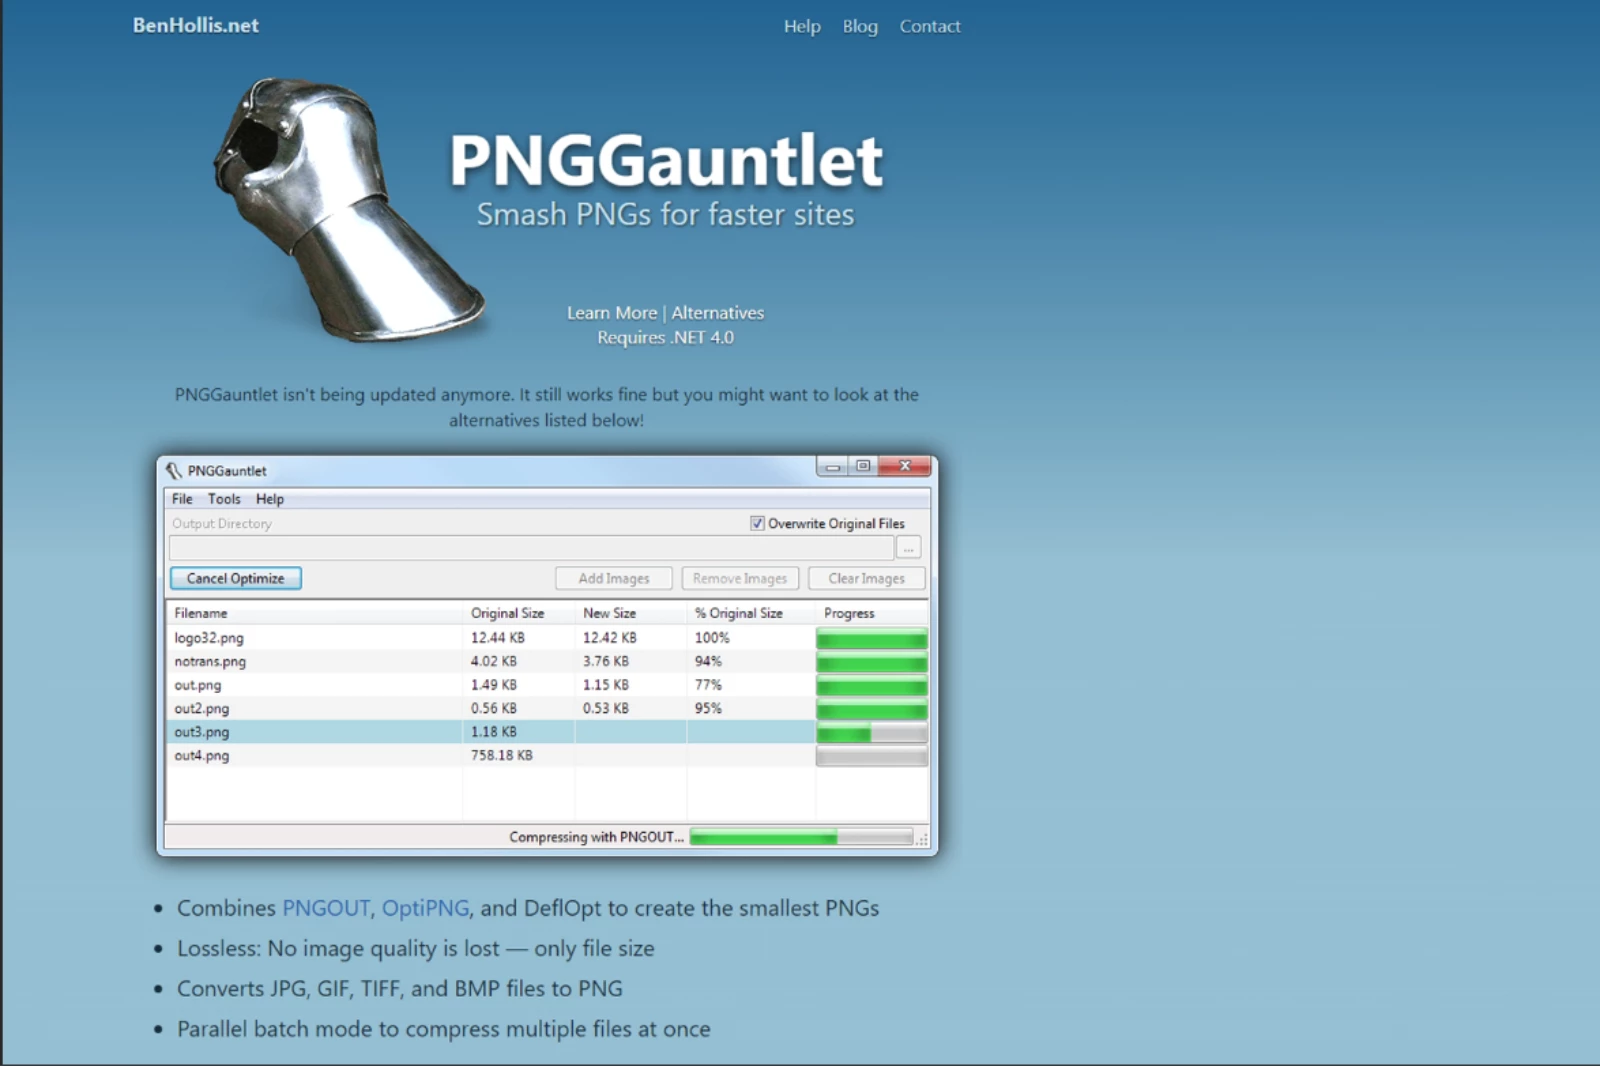Sort by the % Original Size column header
This screenshot has height=1066, width=1600.
[751, 613]
